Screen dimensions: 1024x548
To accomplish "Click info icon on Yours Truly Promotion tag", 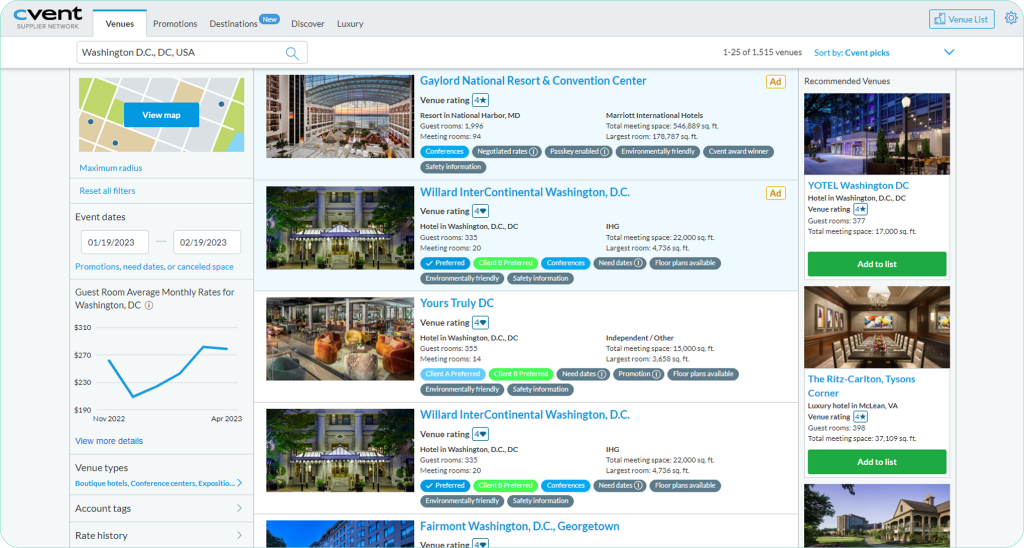I will 657,374.
